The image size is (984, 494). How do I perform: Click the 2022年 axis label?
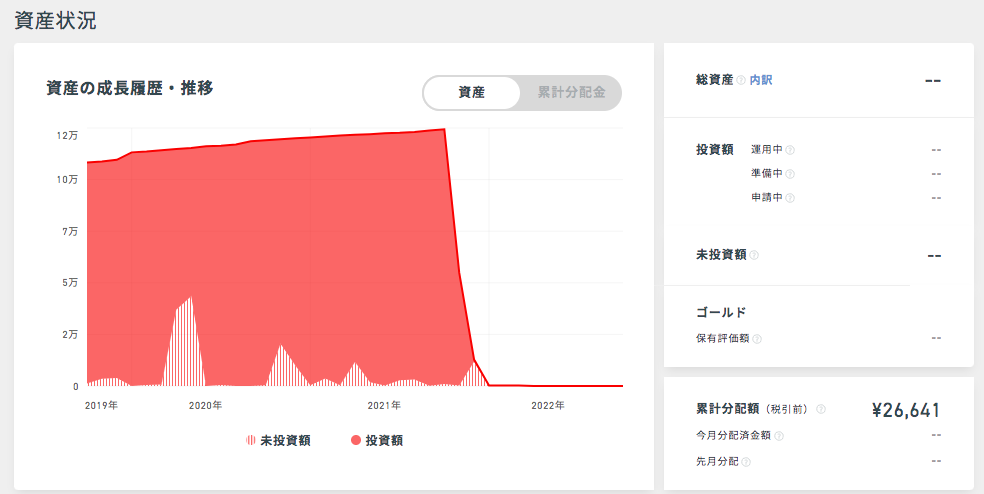point(548,405)
